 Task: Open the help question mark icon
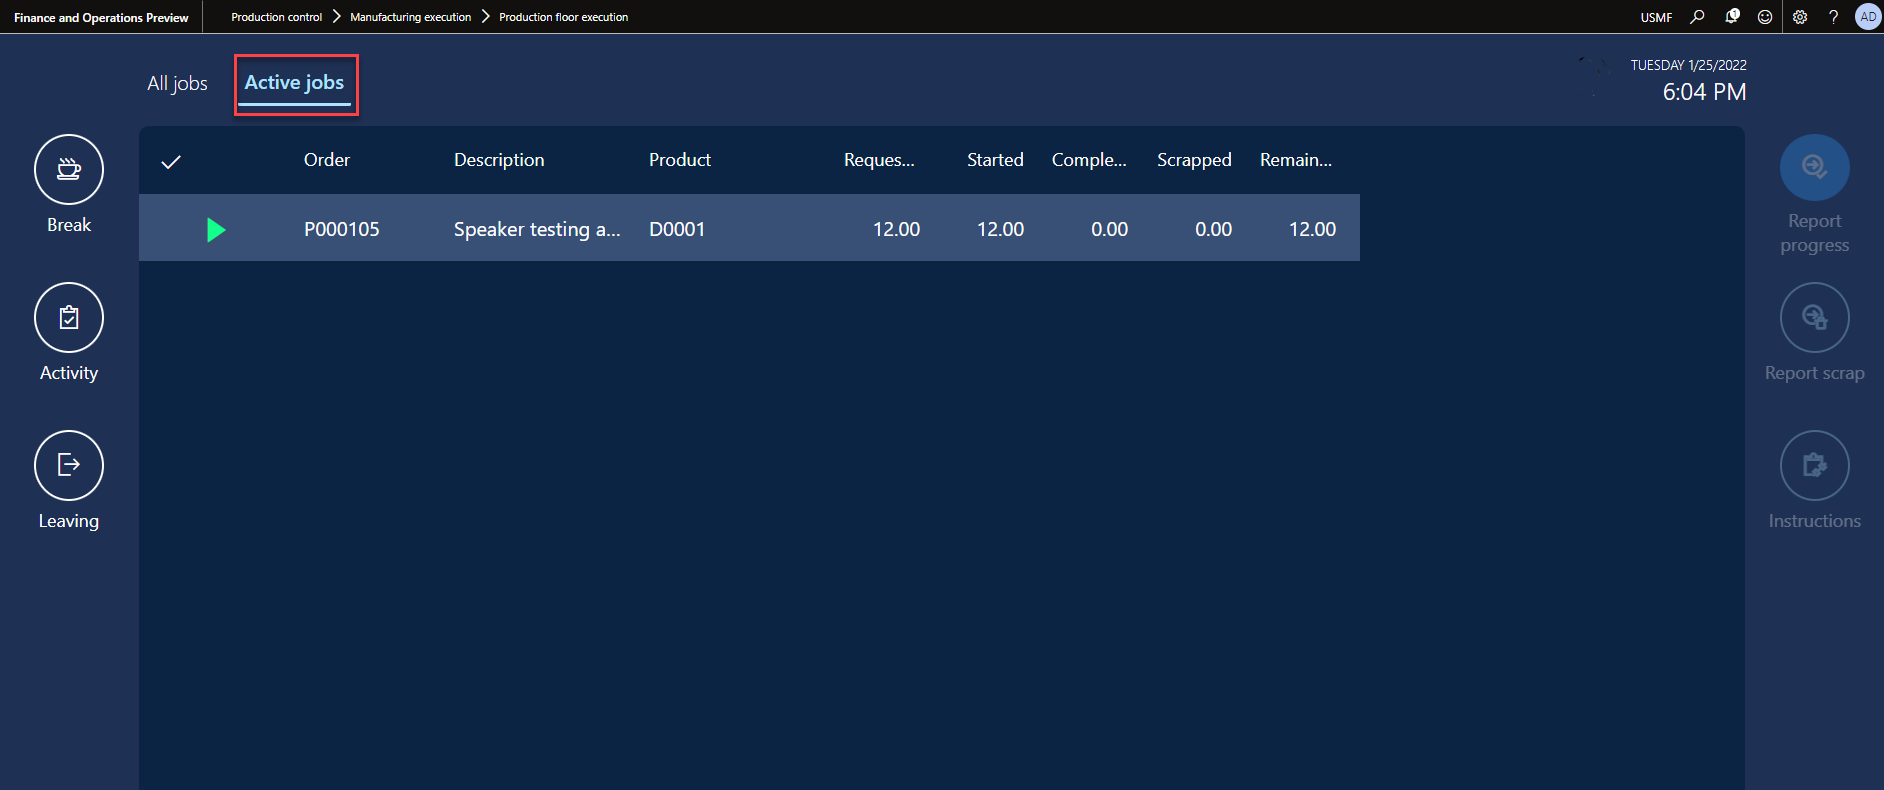click(1833, 17)
